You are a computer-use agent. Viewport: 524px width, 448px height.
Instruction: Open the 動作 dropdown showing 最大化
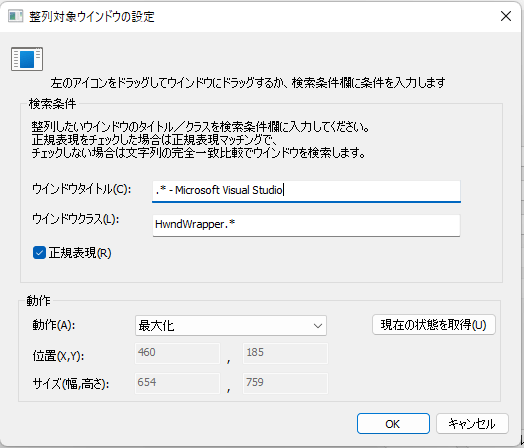coord(231,325)
